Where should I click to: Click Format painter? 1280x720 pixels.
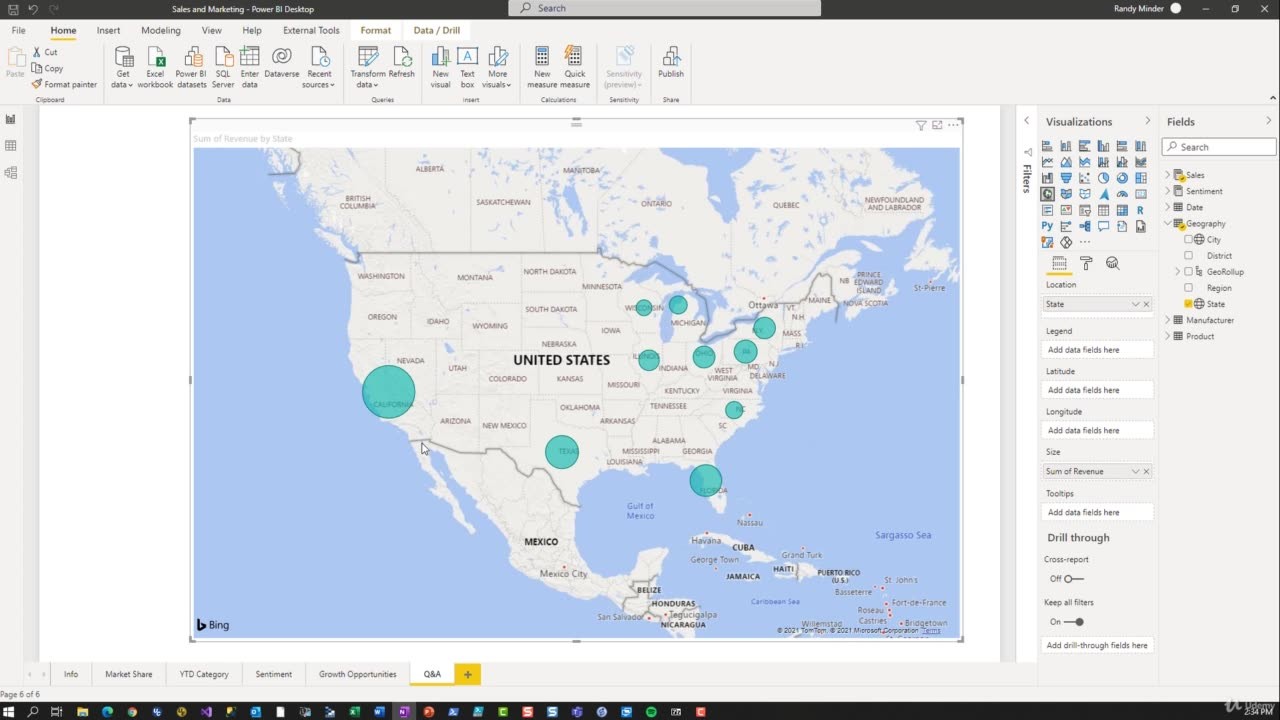point(64,84)
